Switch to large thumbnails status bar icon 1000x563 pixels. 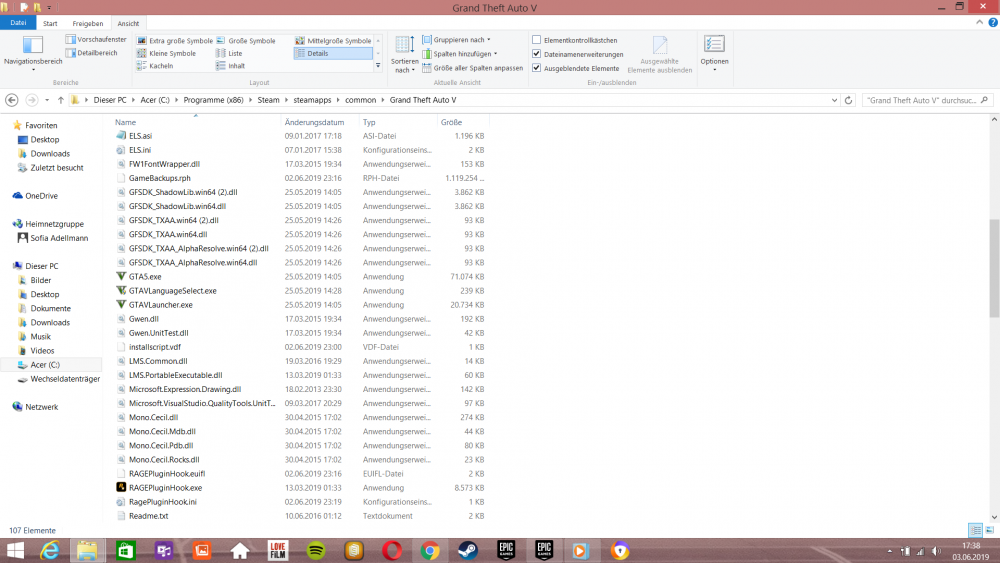(990, 530)
